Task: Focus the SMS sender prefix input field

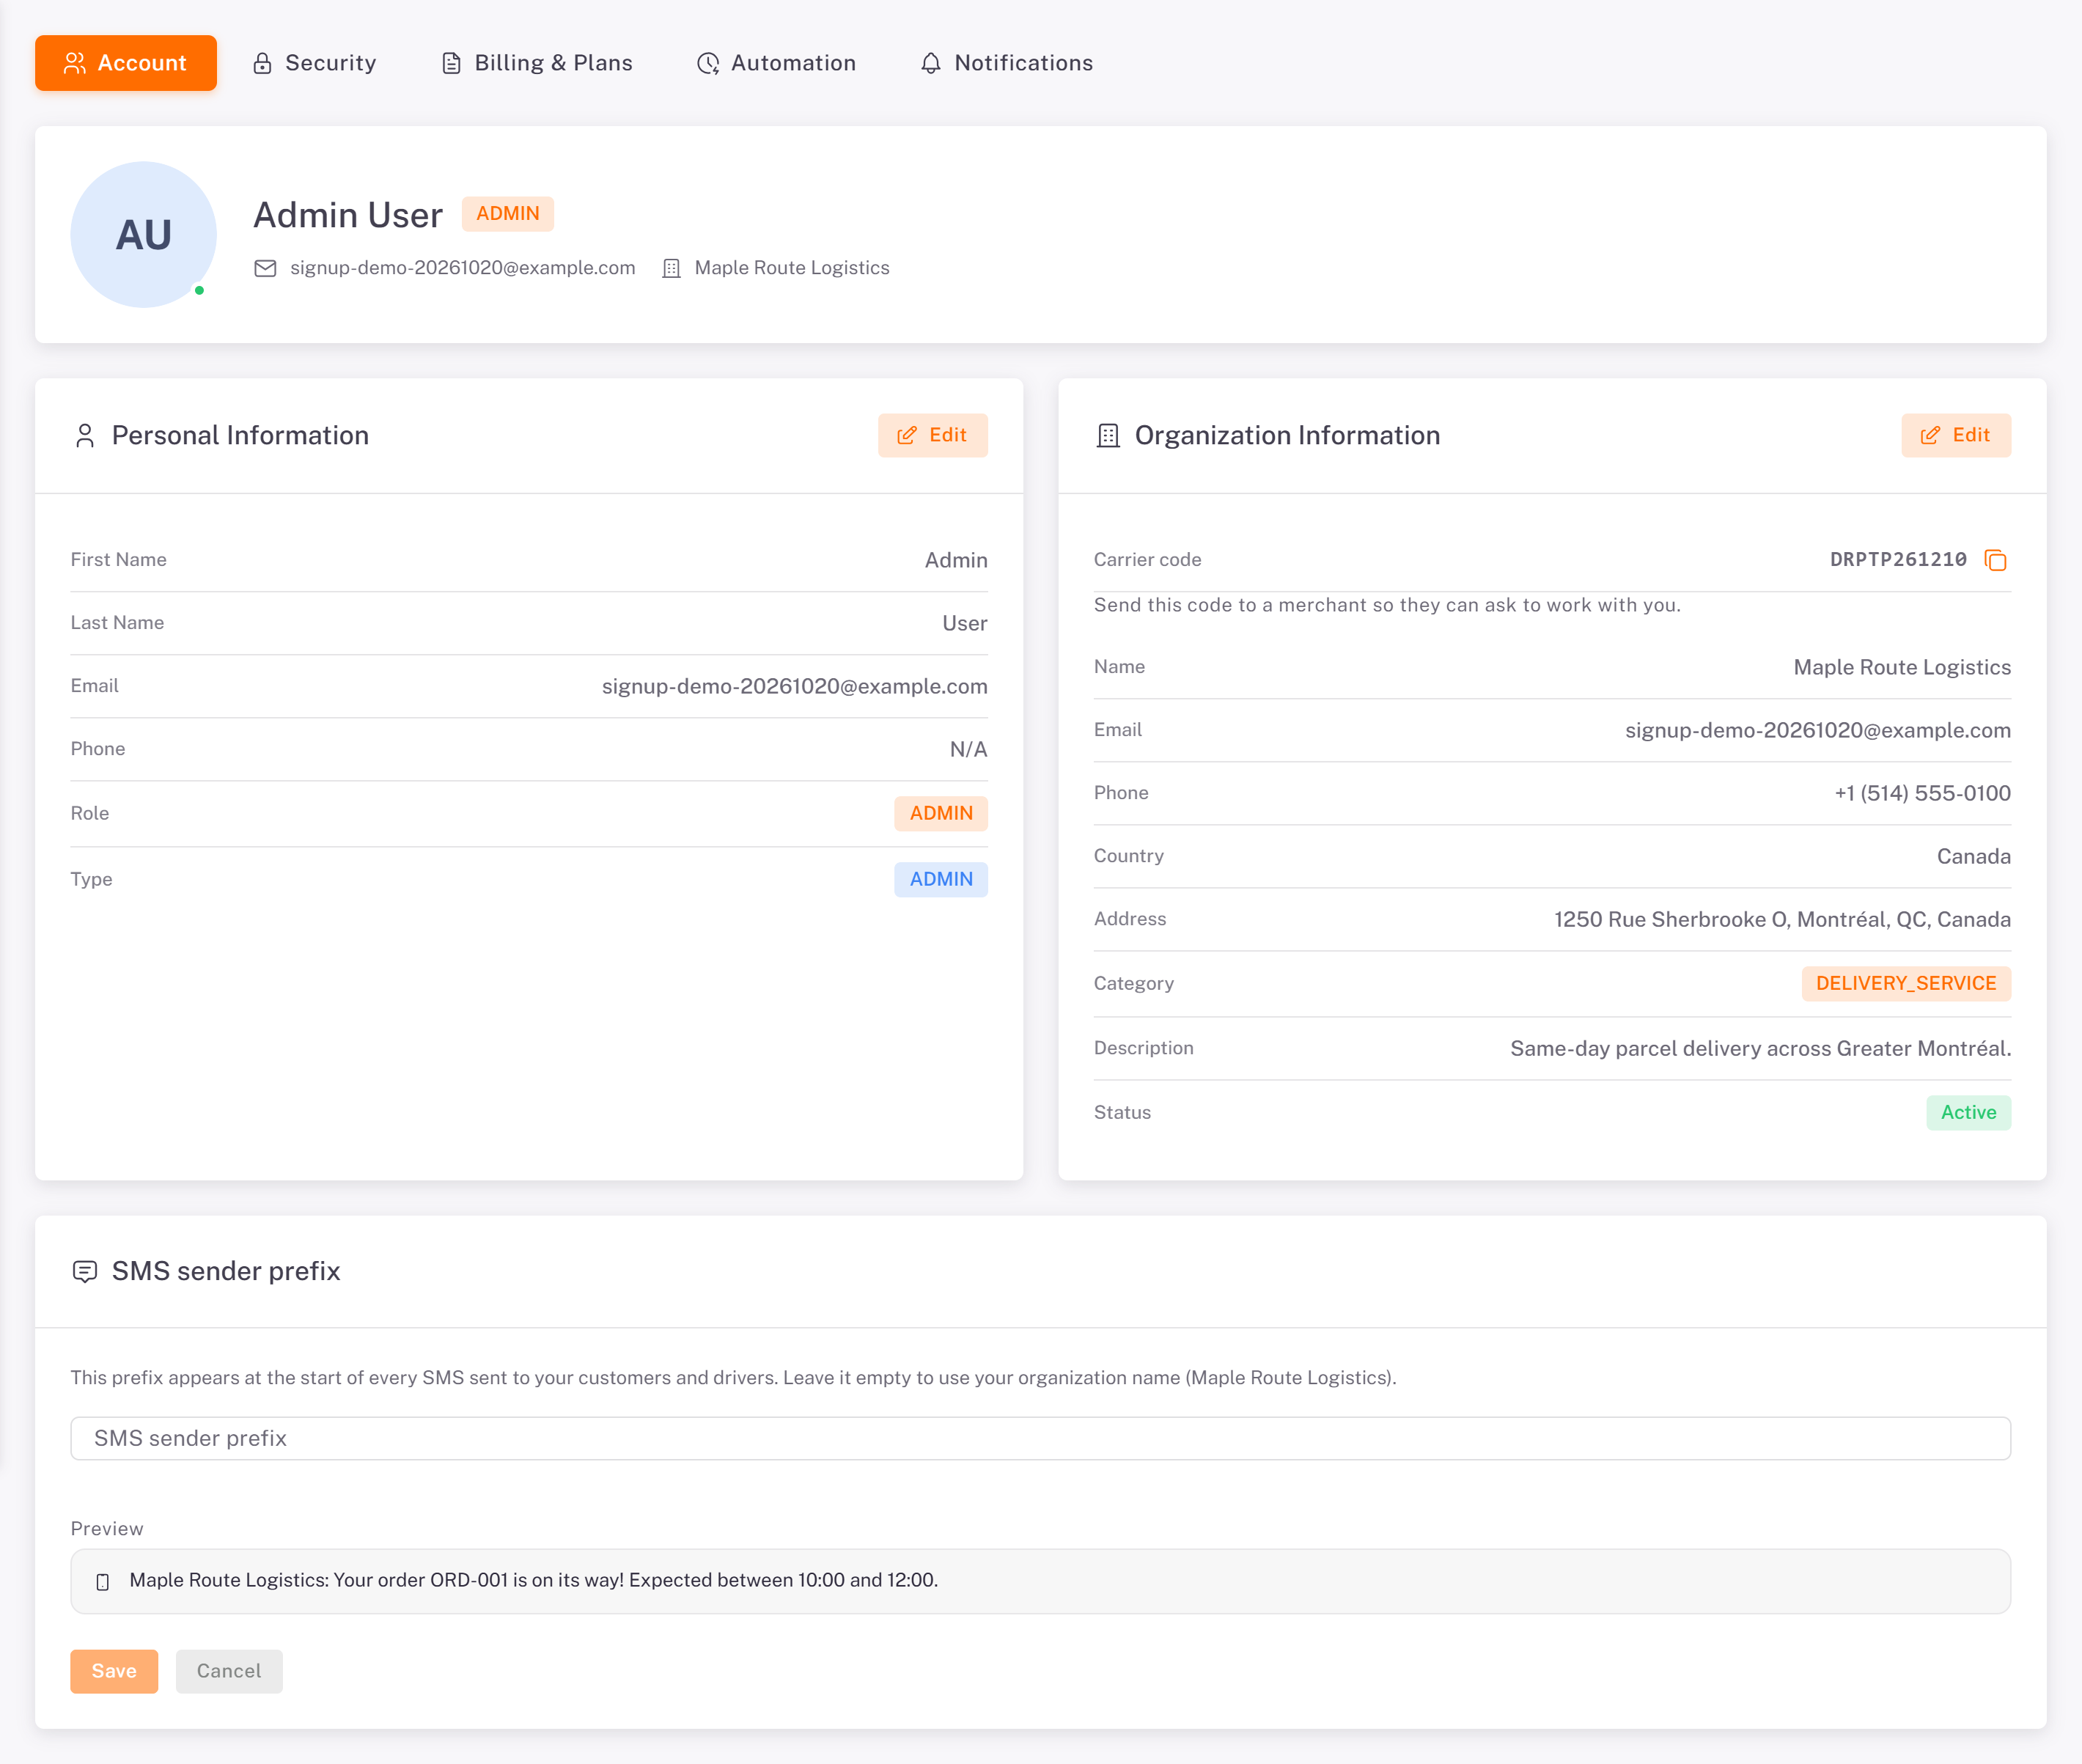Action: pos(1040,1439)
